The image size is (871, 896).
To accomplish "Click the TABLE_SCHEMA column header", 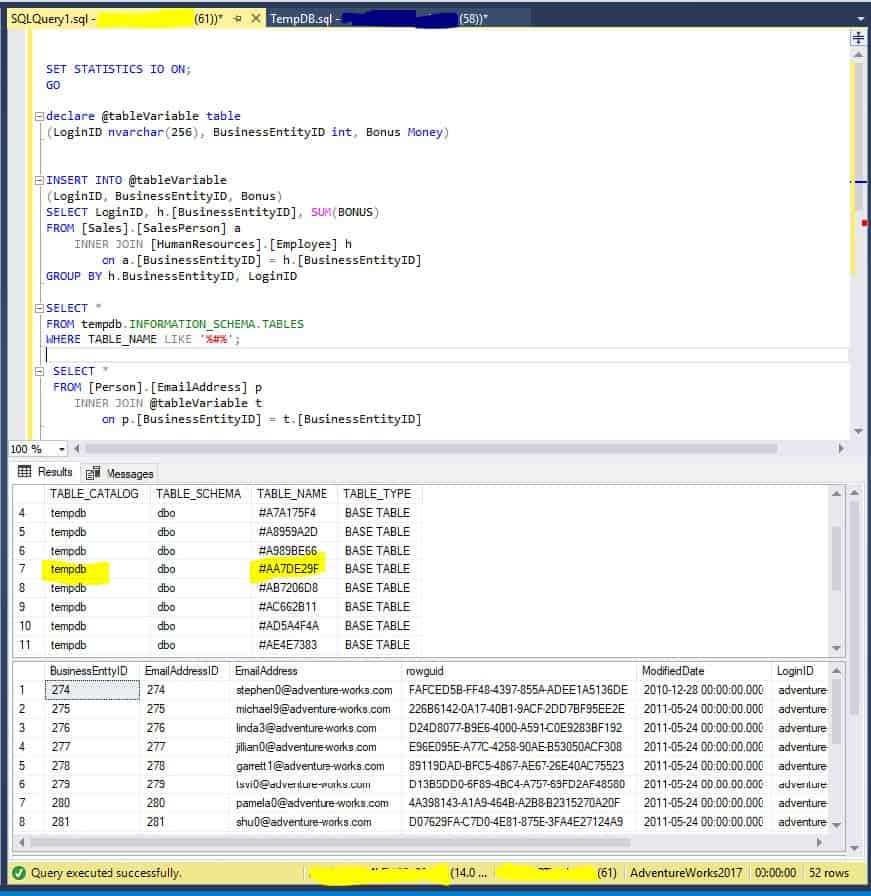I will 198,494.
